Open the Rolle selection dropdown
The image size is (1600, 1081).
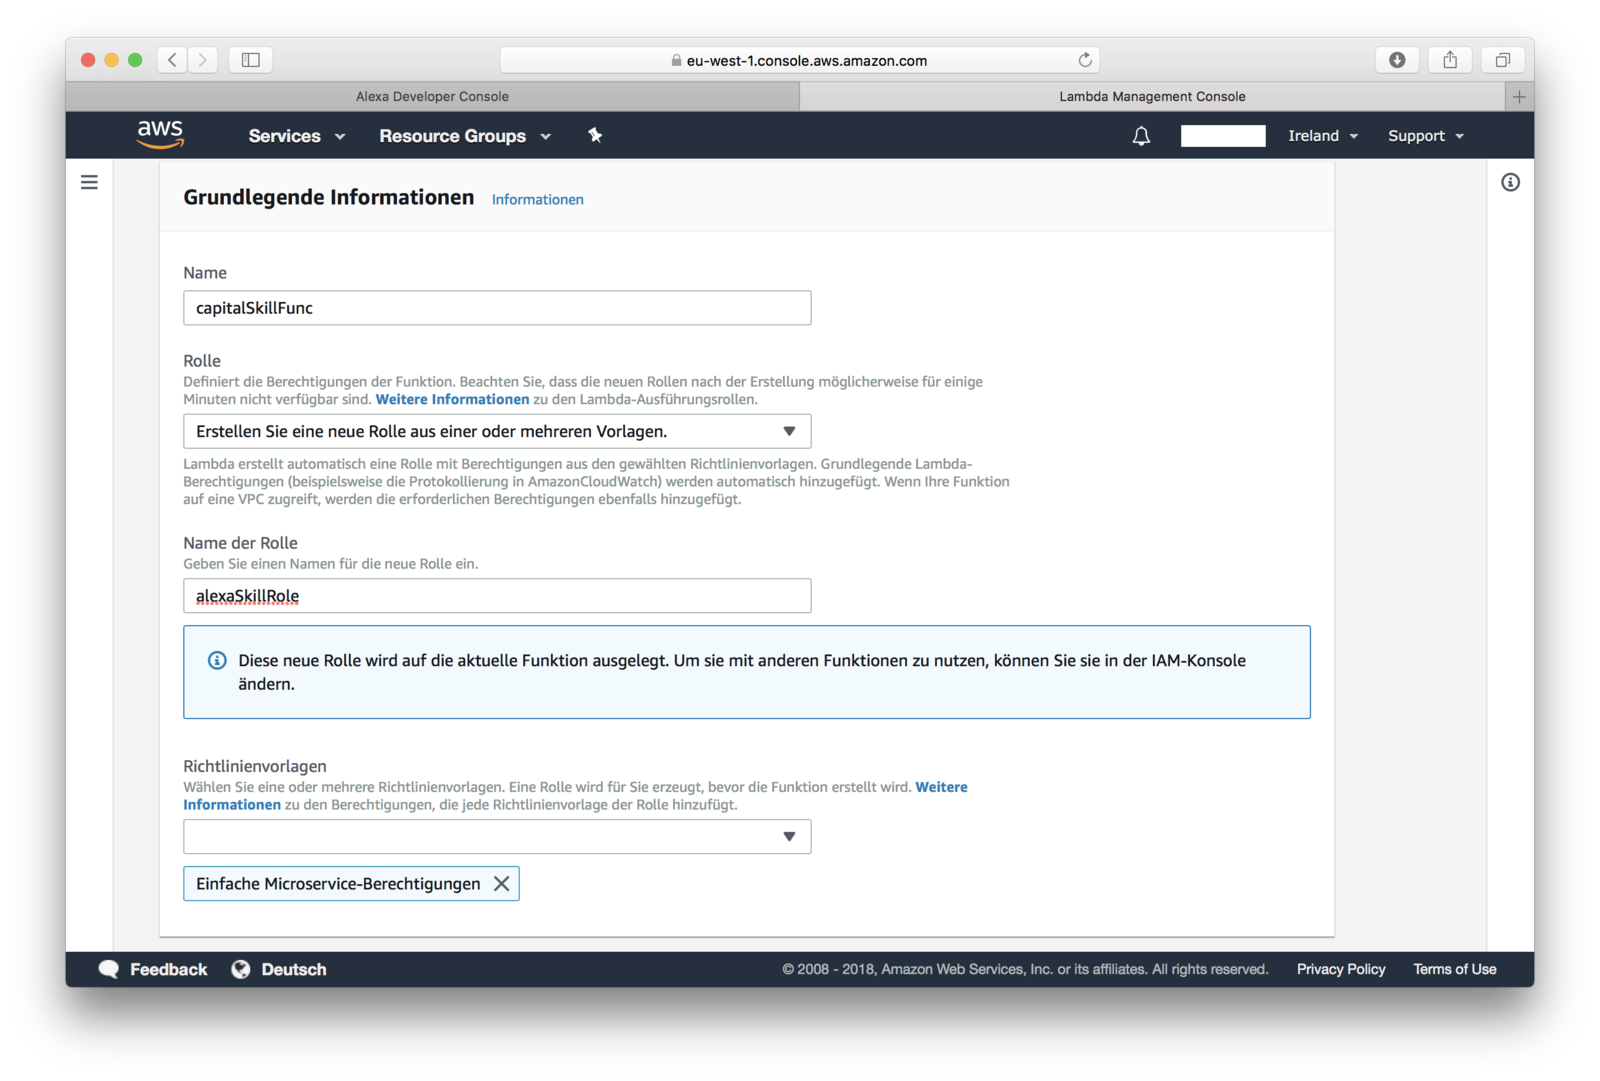pos(497,431)
